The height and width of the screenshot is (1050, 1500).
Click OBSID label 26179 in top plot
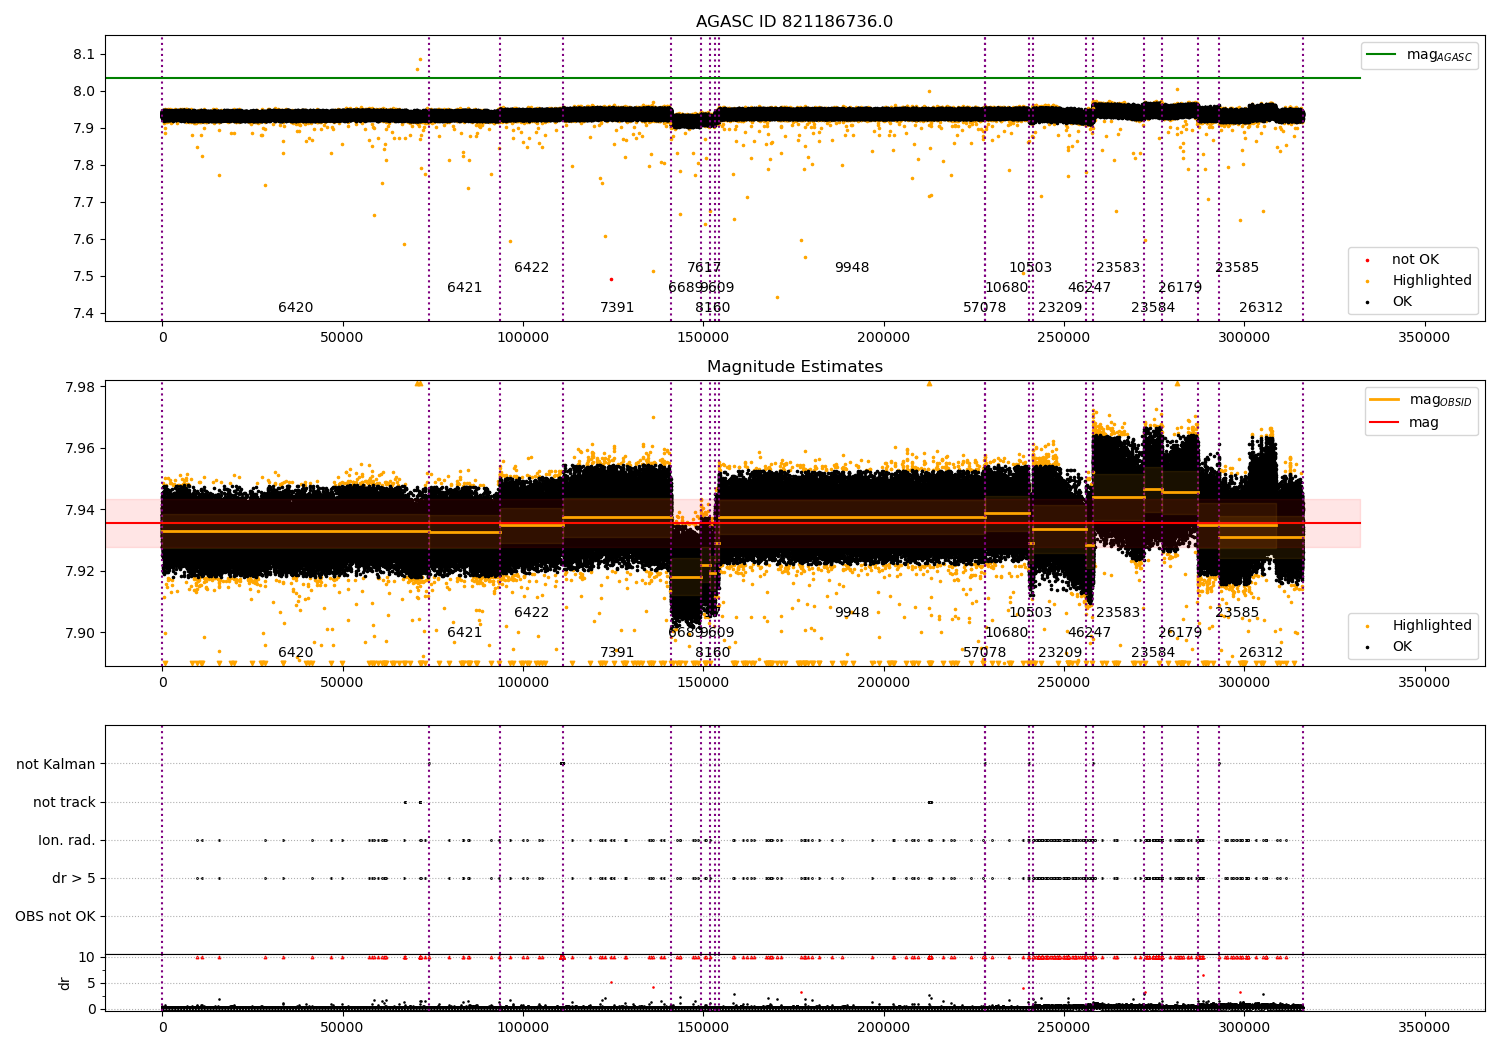point(1180,288)
